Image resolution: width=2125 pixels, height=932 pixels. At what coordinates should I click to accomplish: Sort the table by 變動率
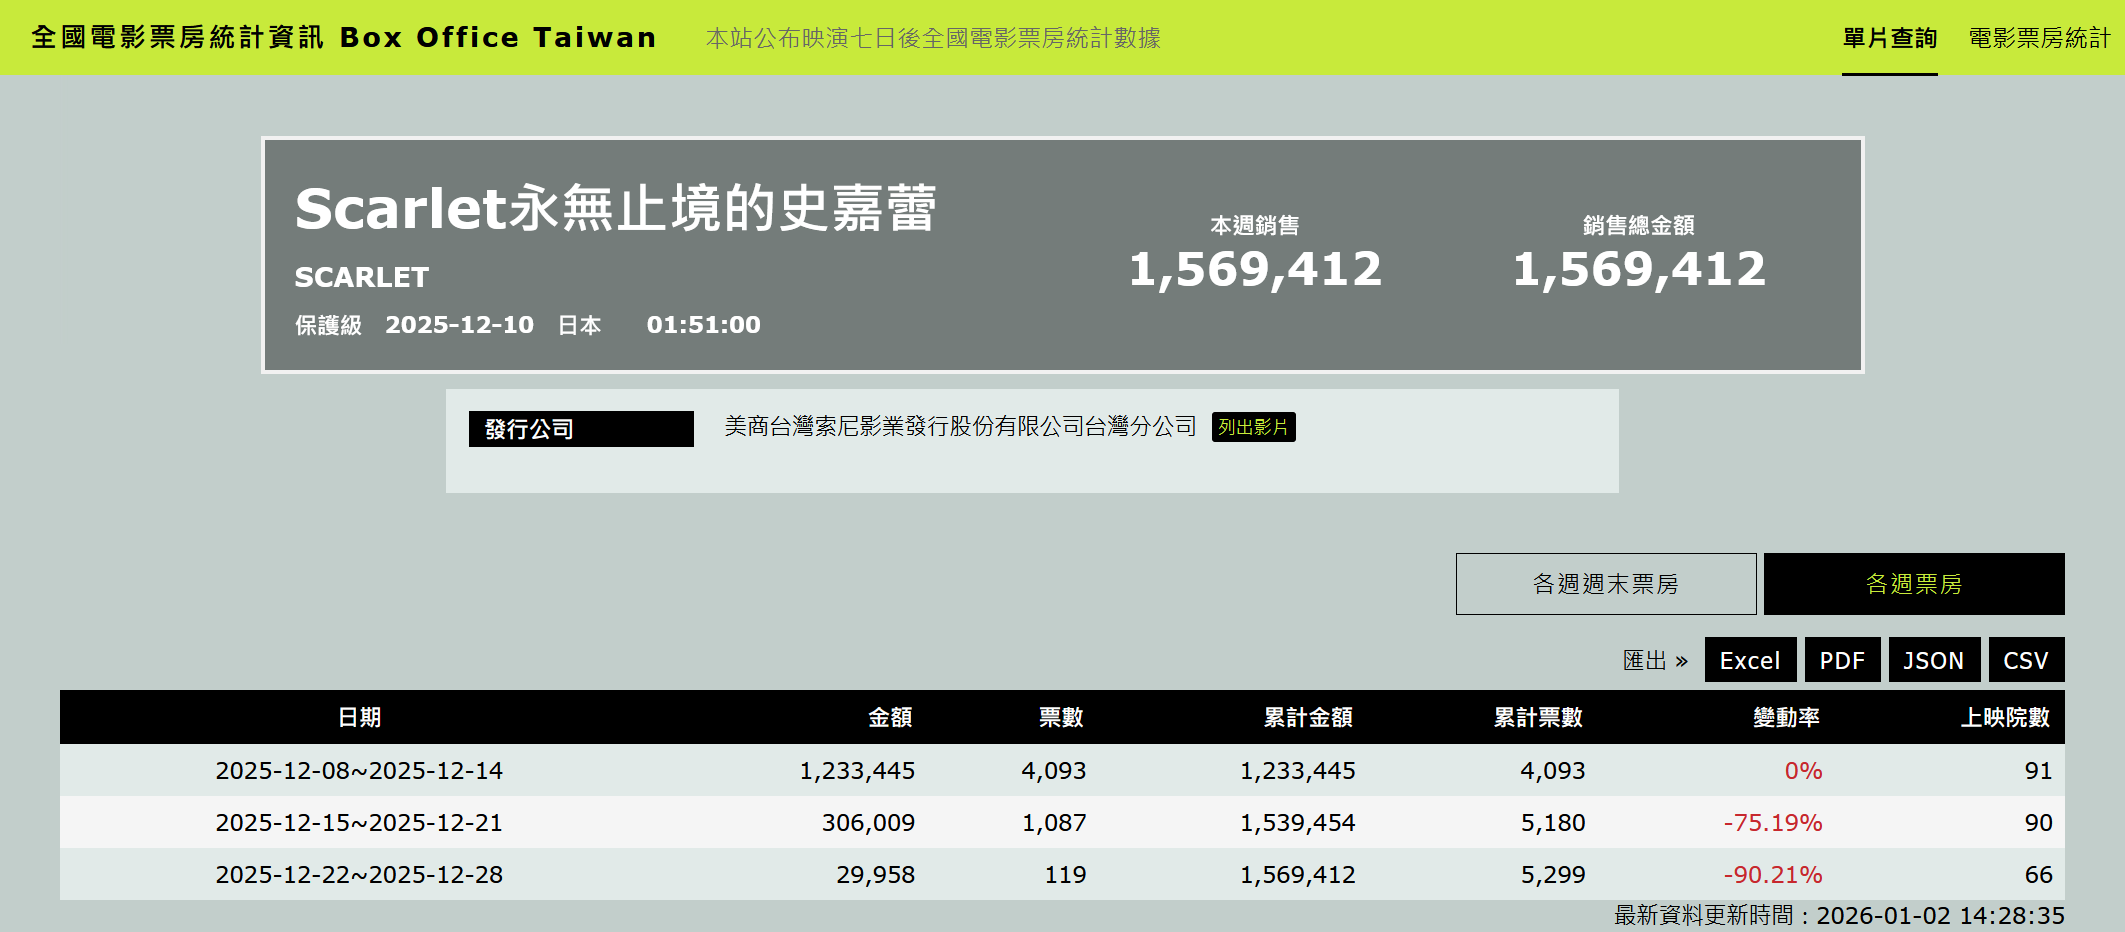[1786, 717]
